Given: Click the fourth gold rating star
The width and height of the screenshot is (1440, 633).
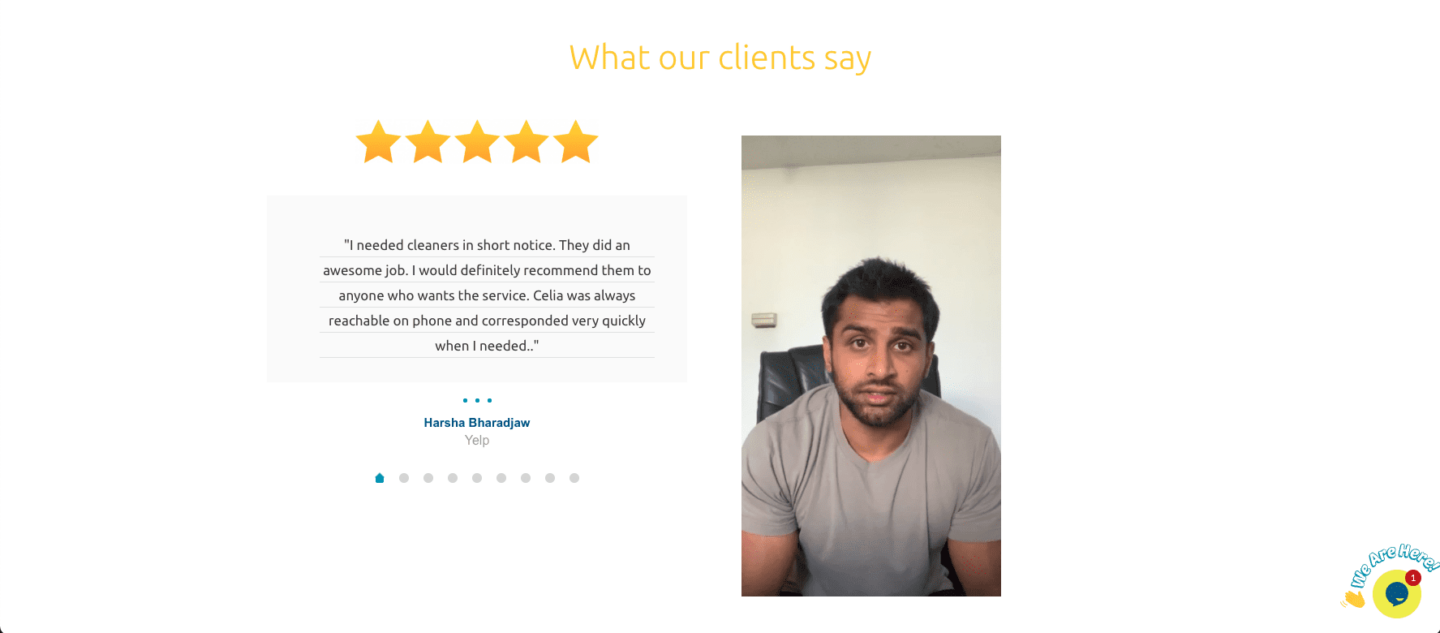Looking at the screenshot, I should pos(526,142).
